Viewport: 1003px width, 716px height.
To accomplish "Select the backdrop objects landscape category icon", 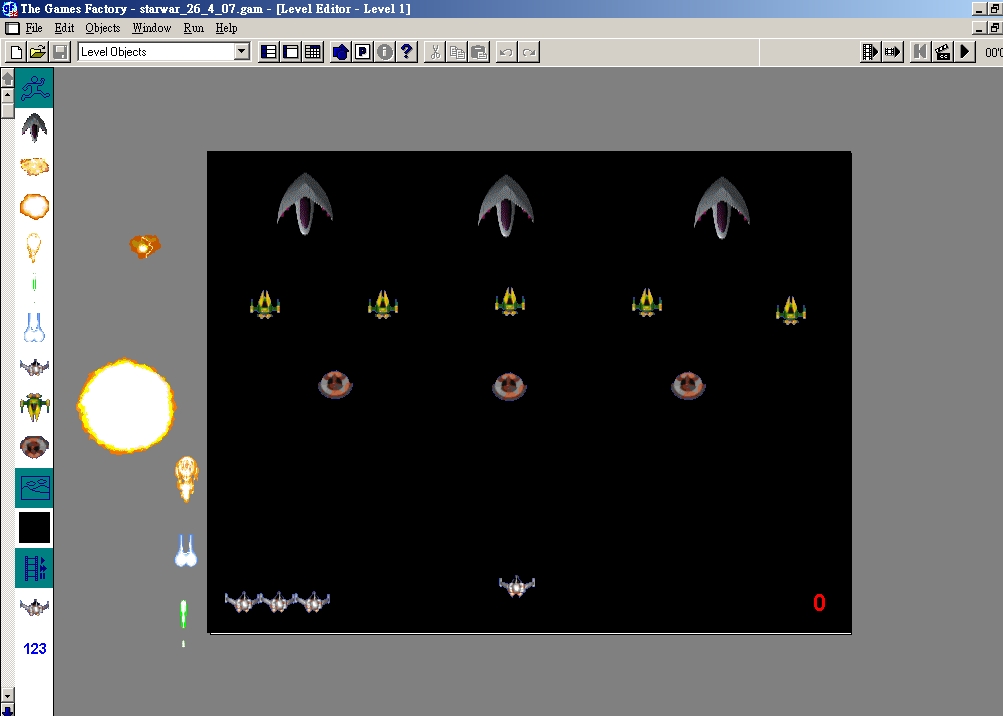I will tap(34, 488).
